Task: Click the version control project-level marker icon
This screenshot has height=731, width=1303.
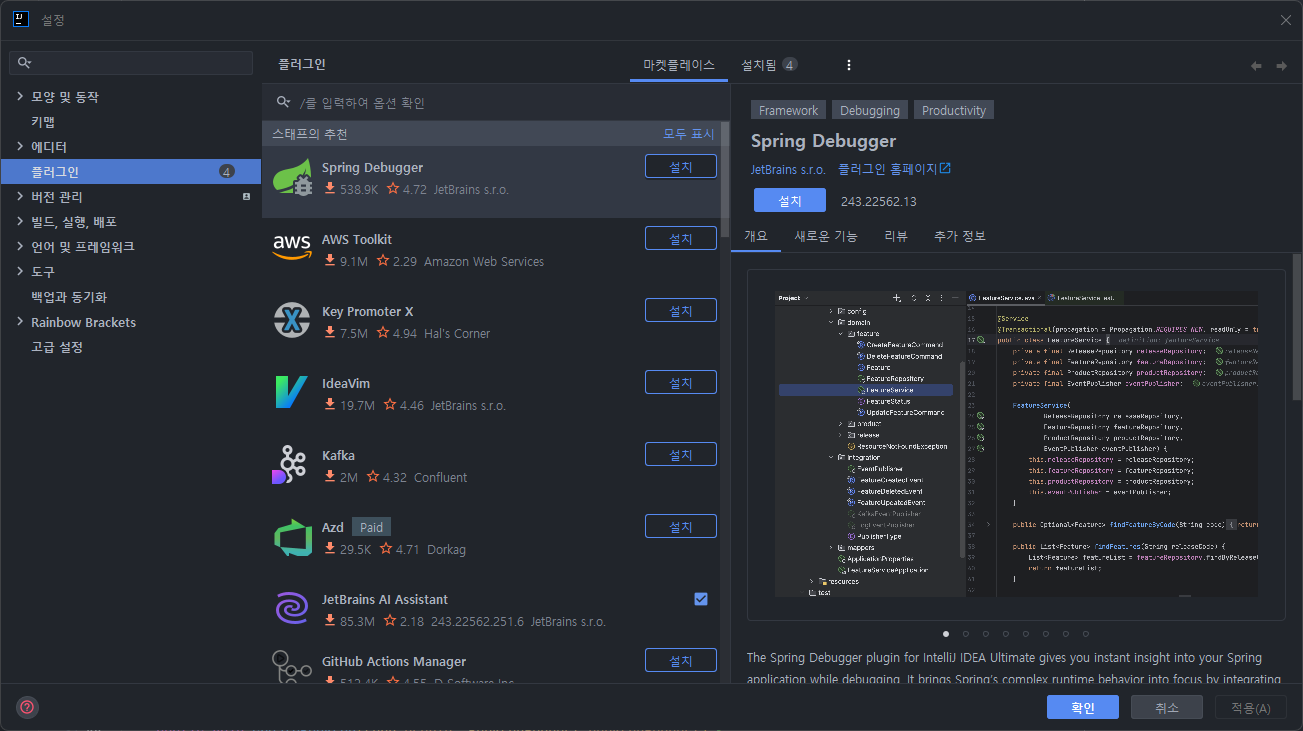Action: [x=246, y=197]
